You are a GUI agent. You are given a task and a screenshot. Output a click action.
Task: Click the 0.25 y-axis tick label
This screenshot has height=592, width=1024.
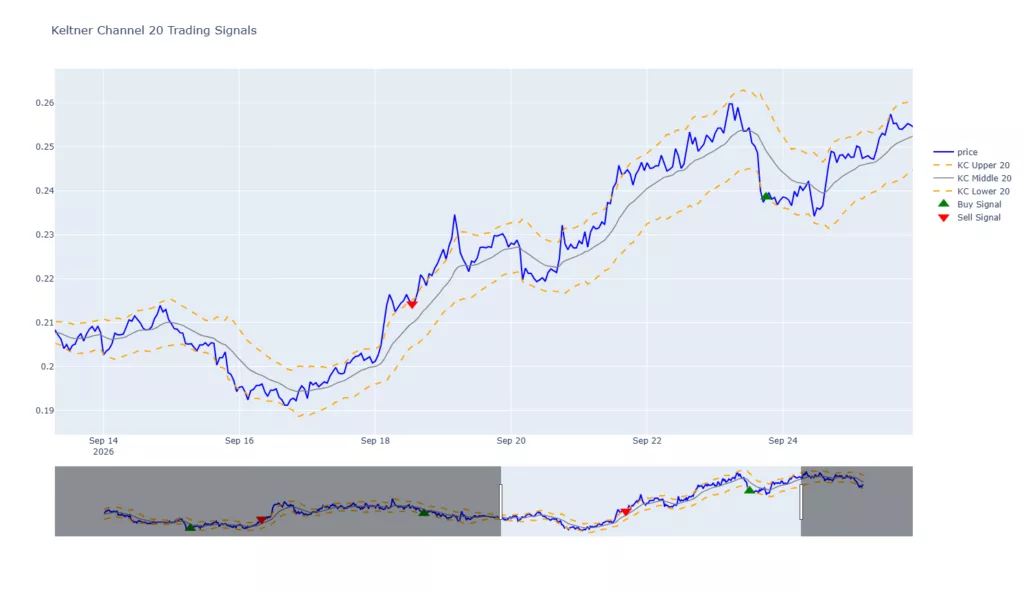45,147
